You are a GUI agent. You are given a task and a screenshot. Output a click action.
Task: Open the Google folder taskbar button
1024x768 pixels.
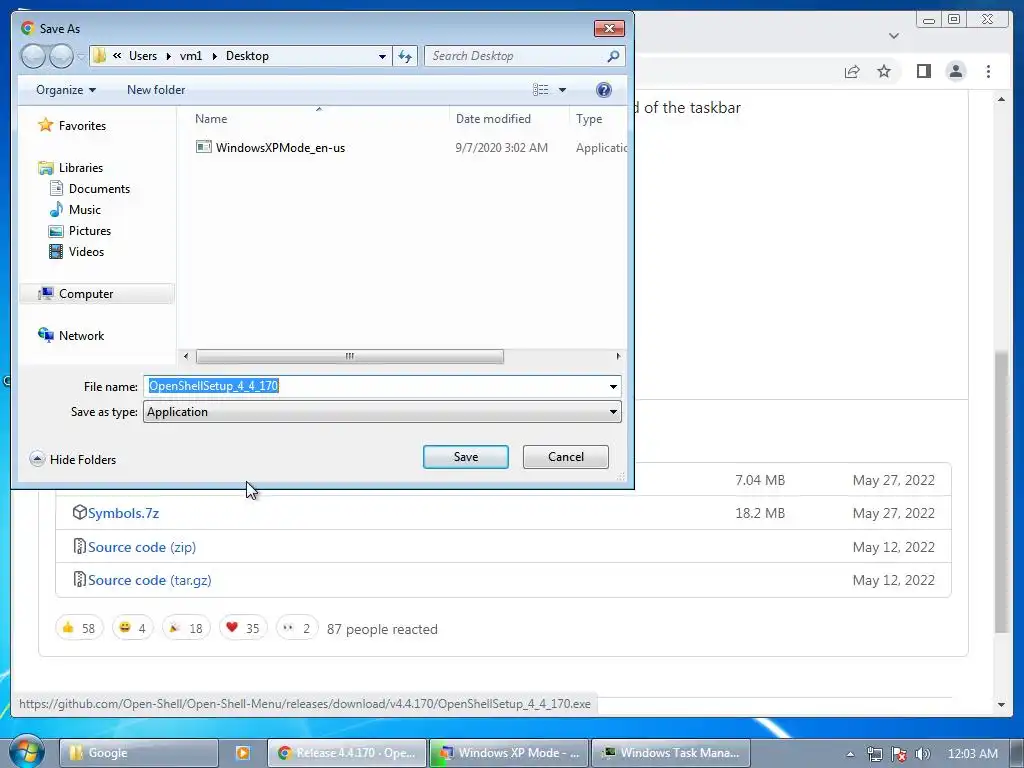pos(138,753)
